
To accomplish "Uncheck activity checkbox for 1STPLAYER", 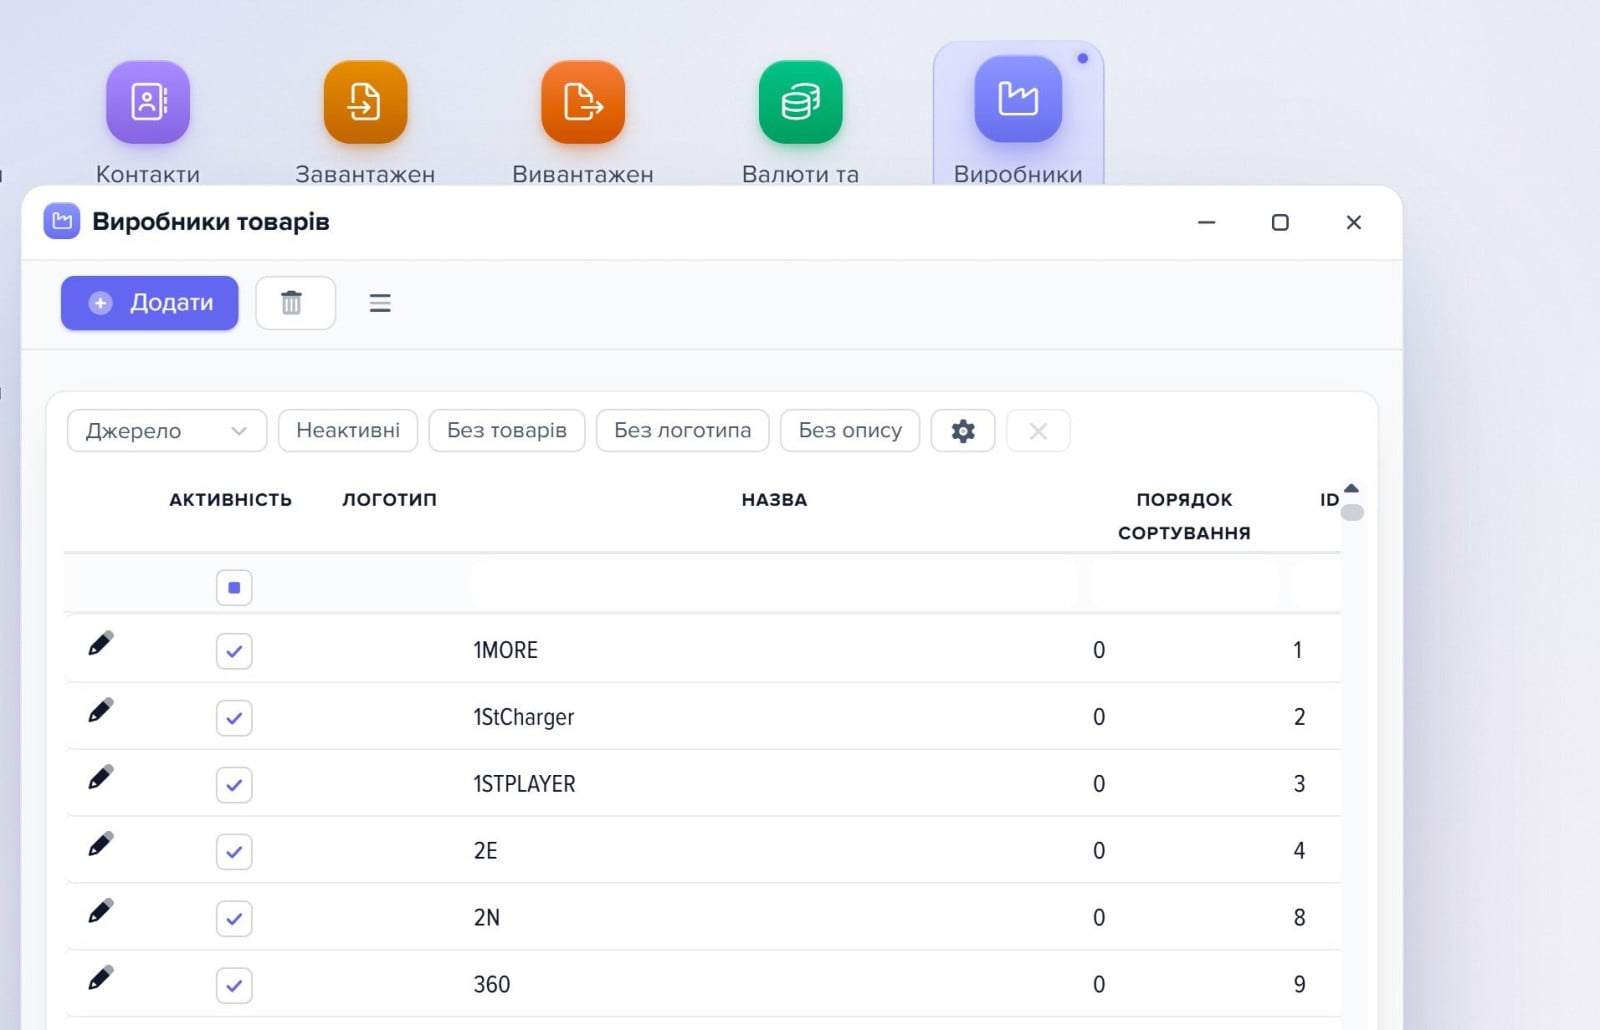I will 234,785.
